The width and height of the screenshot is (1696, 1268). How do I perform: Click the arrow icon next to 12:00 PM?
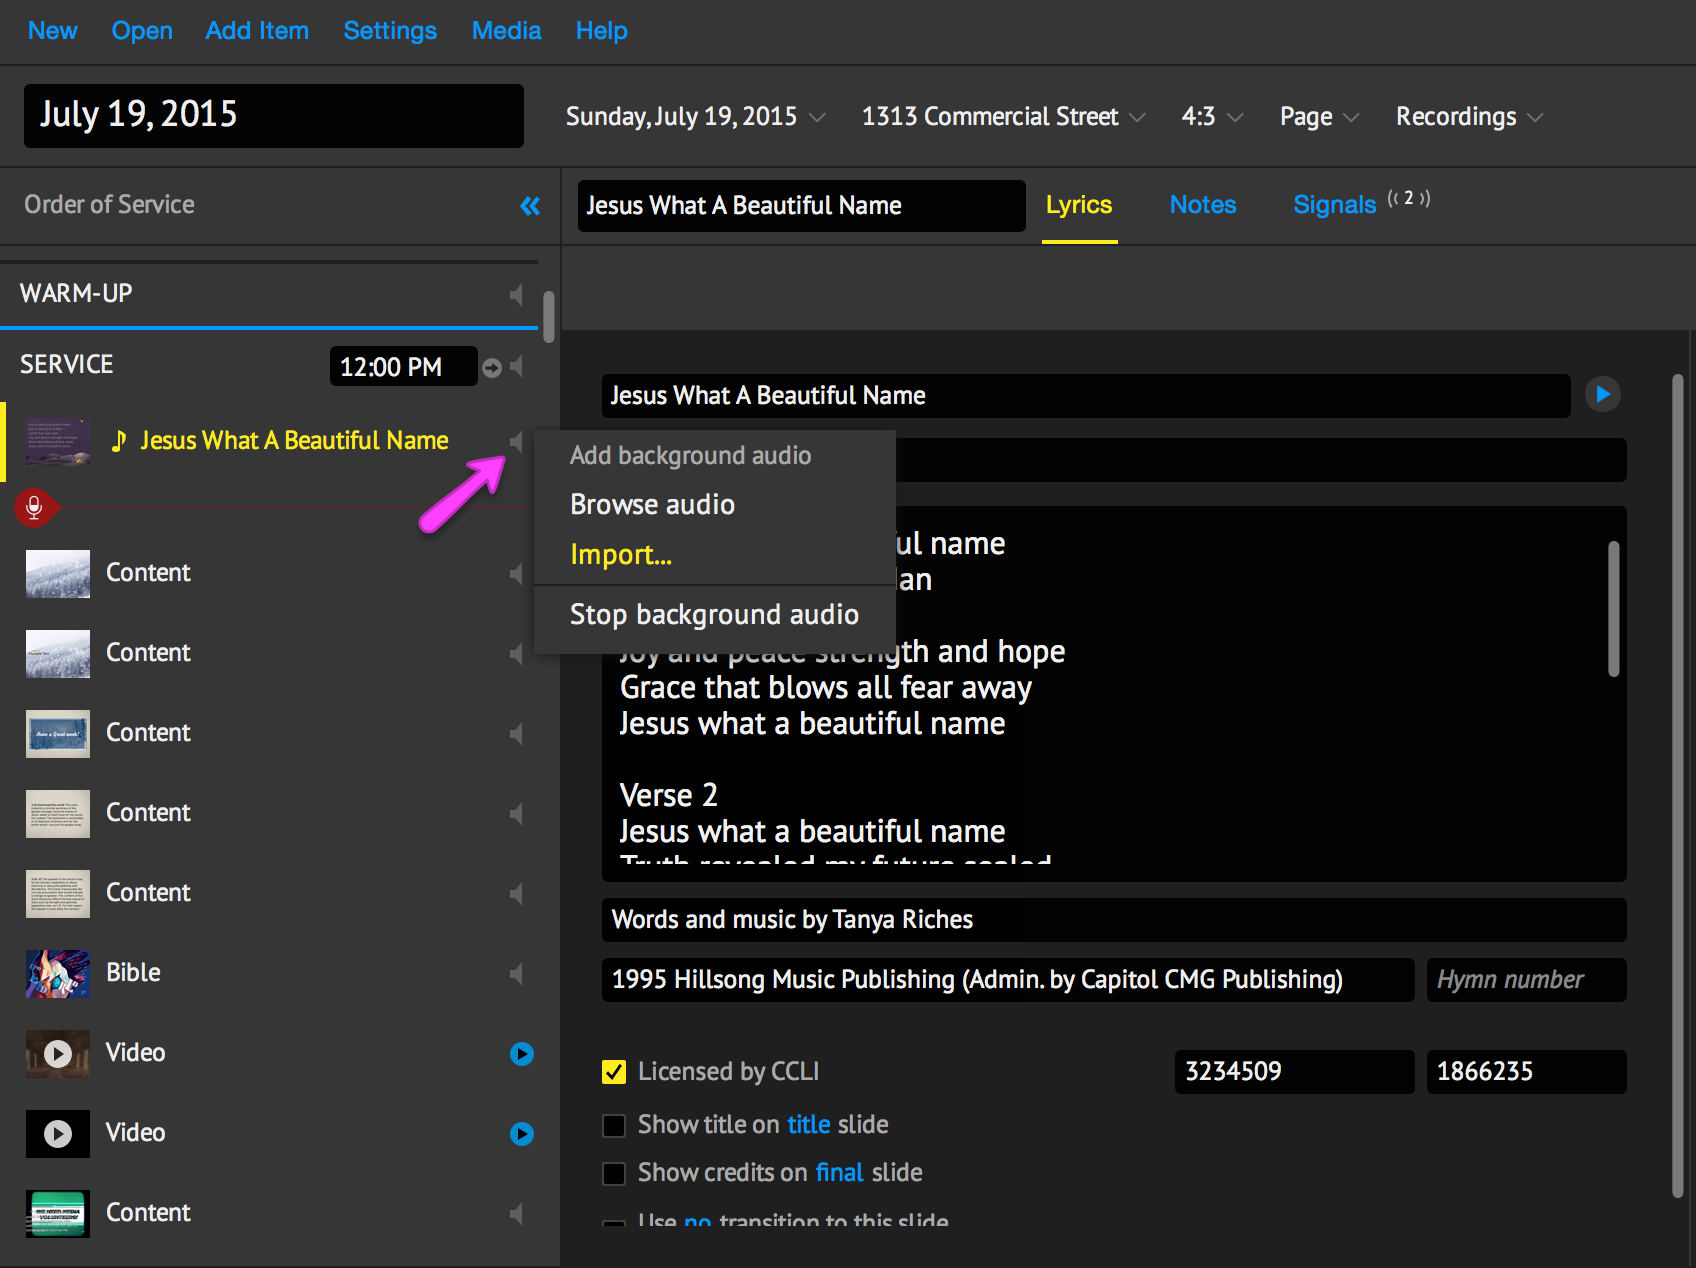pos(491,368)
